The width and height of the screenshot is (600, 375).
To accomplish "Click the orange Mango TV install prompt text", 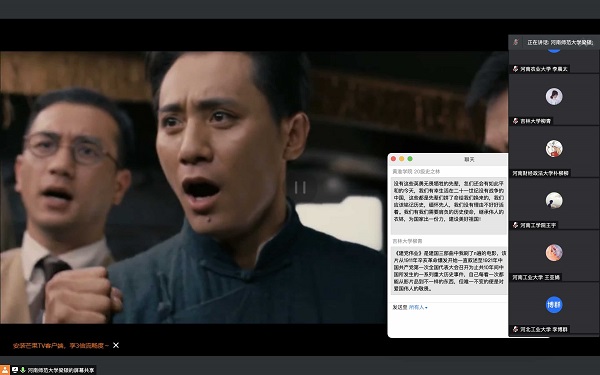I will point(61,346).
